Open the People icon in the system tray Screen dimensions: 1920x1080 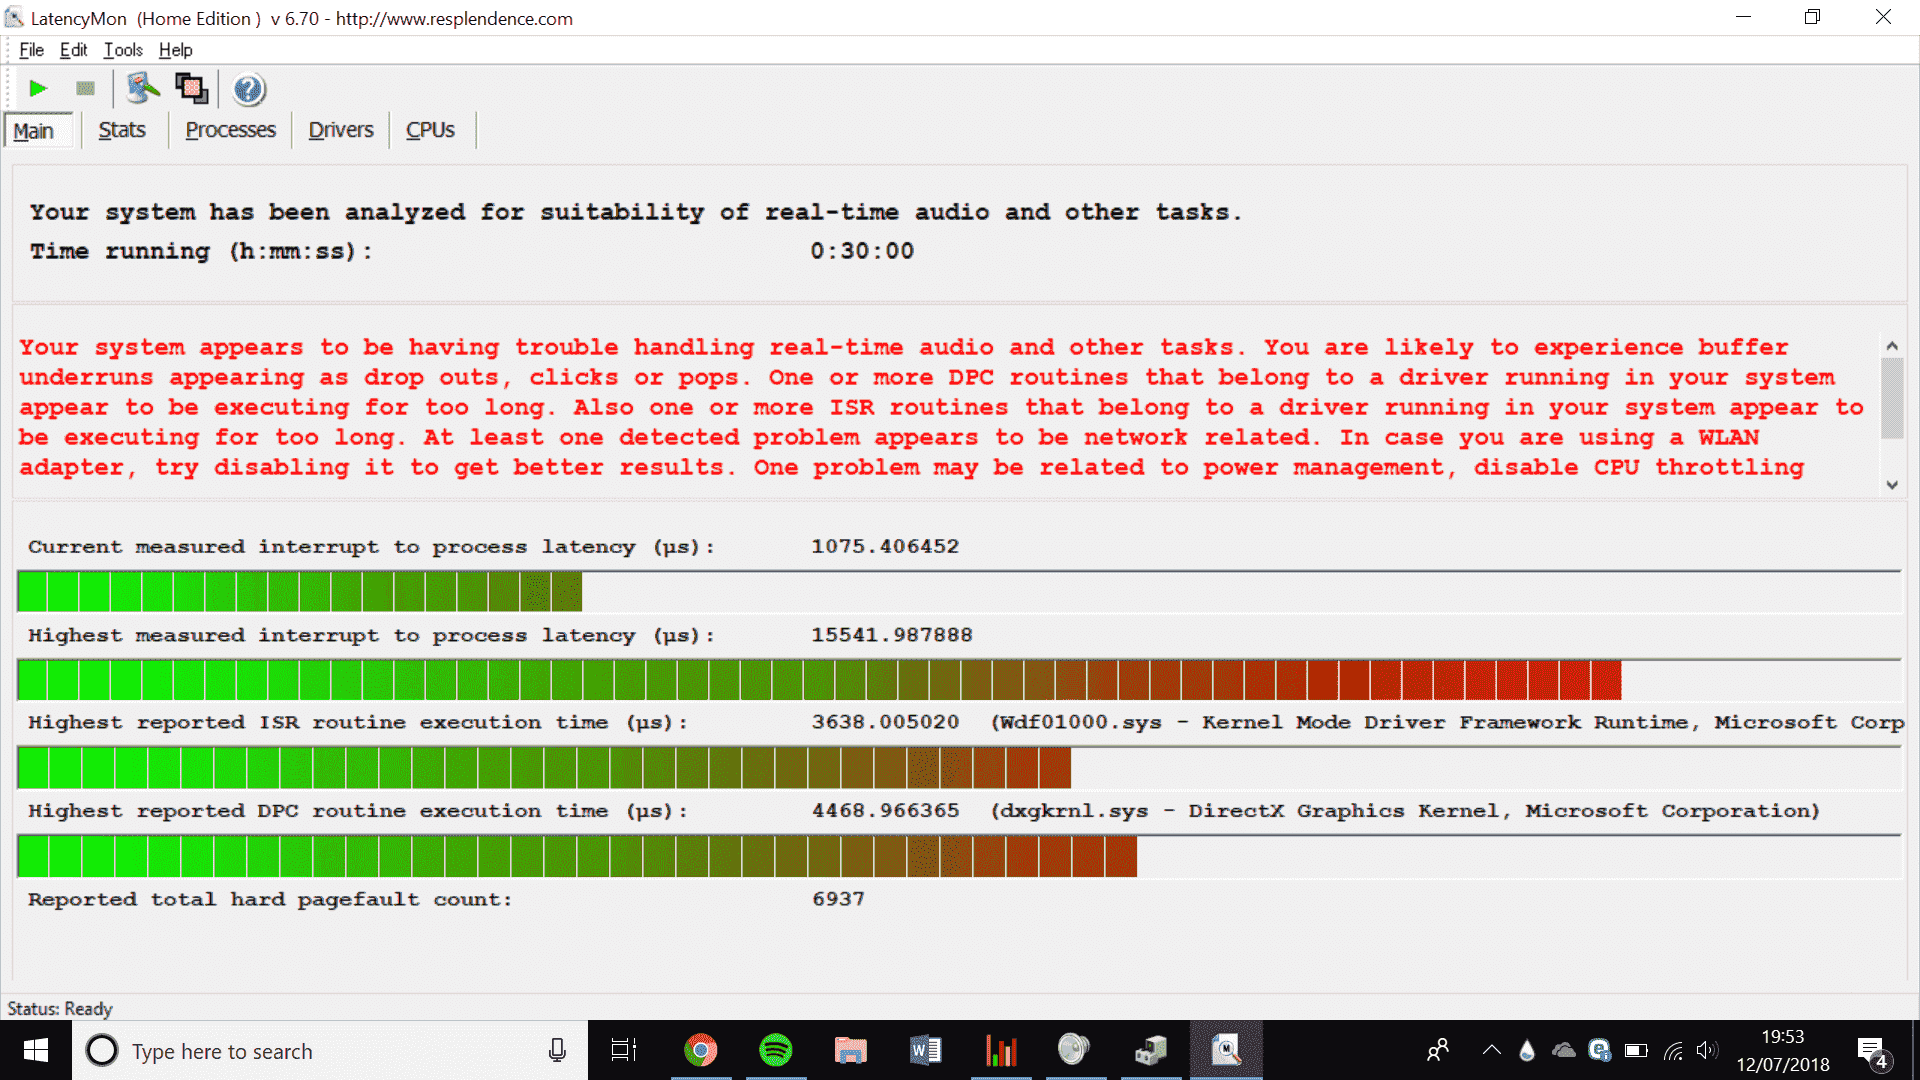(1438, 1050)
